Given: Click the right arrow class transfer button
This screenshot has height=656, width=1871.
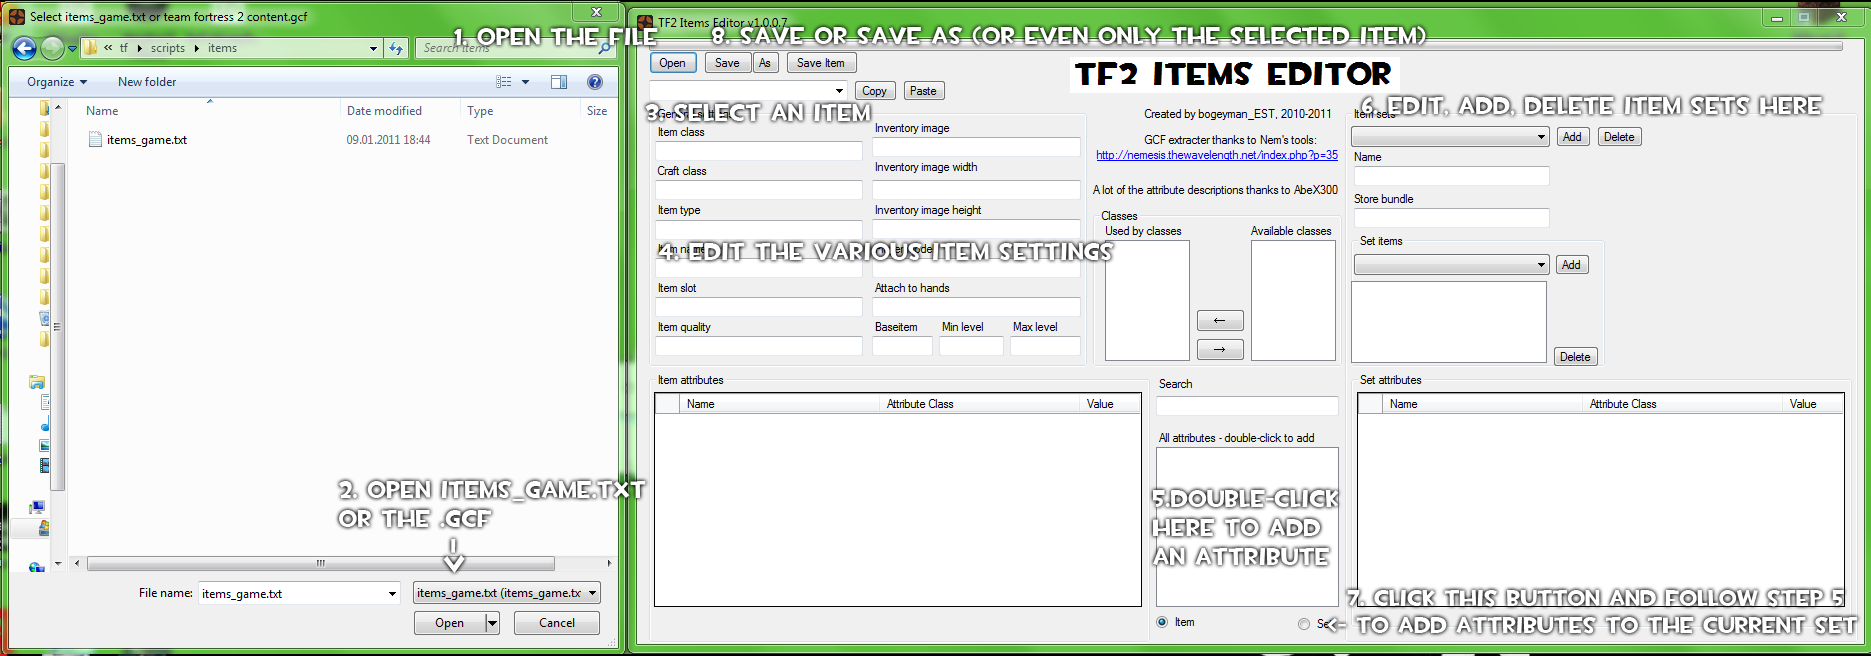Looking at the screenshot, I should pos(1219,350).
